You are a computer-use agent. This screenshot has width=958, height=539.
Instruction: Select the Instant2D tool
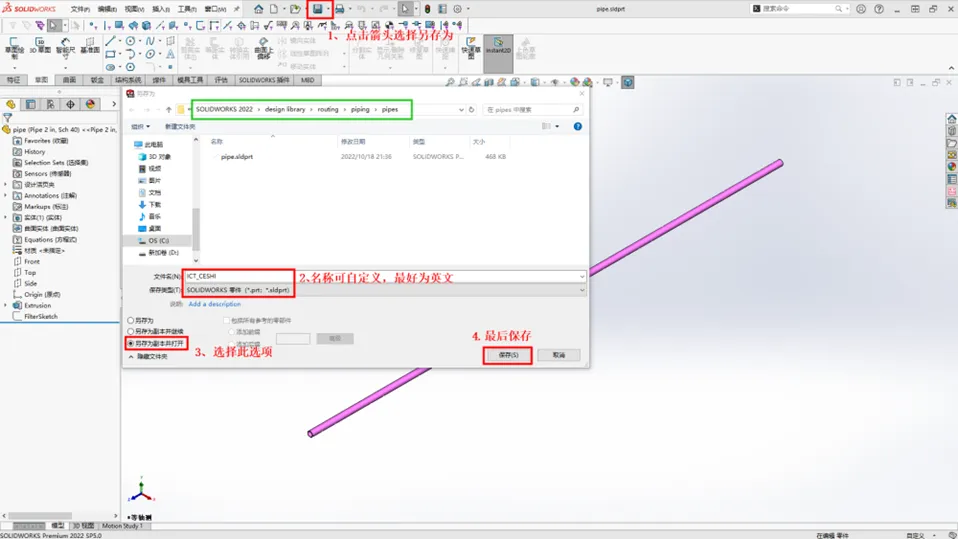pos(498,46)
